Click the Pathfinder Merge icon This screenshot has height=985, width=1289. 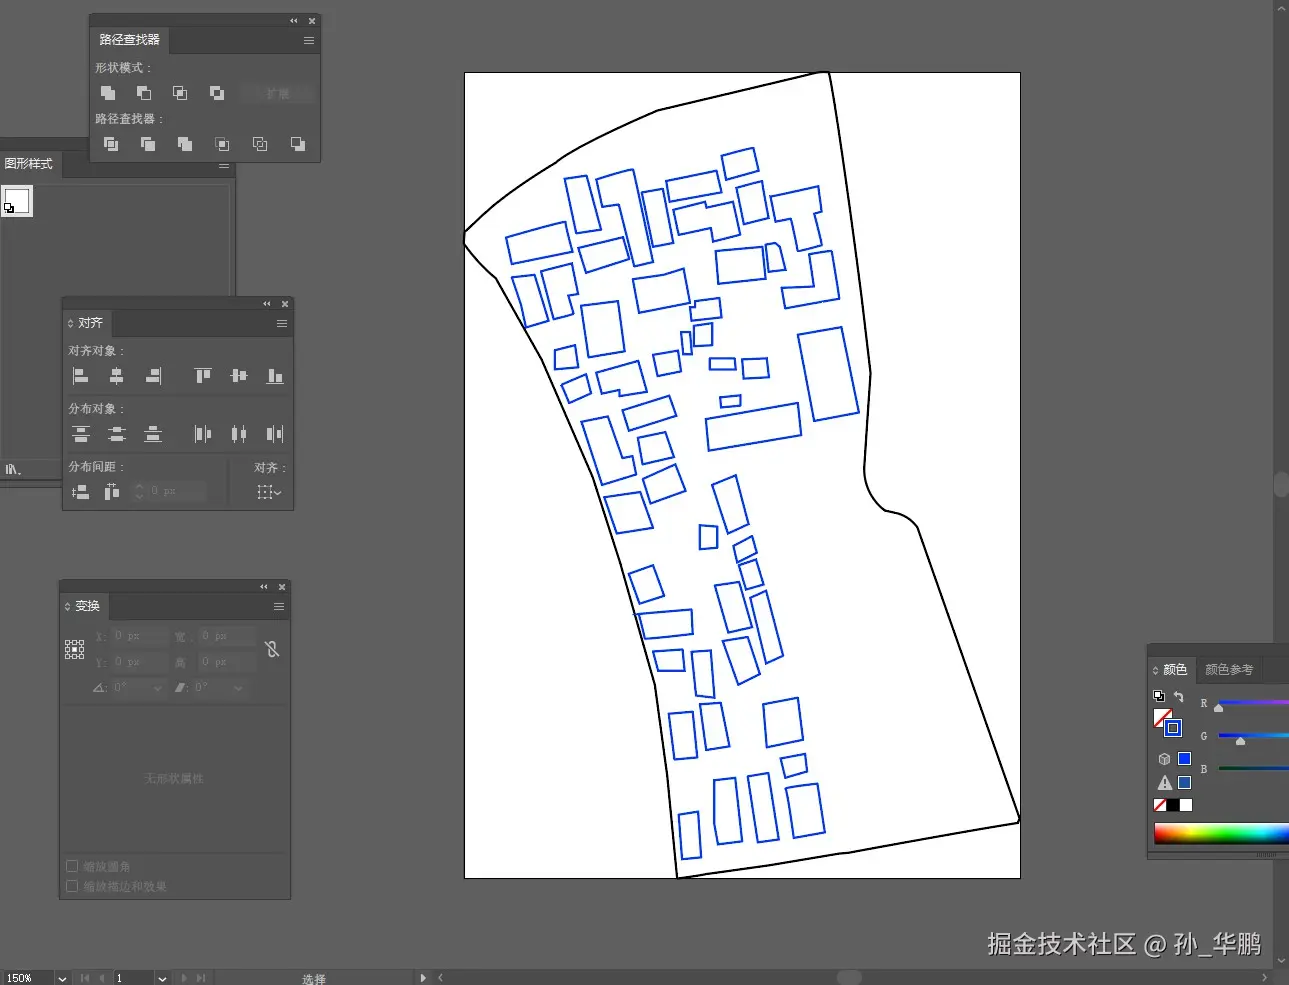pyautogui.click(x=185, y=144)
